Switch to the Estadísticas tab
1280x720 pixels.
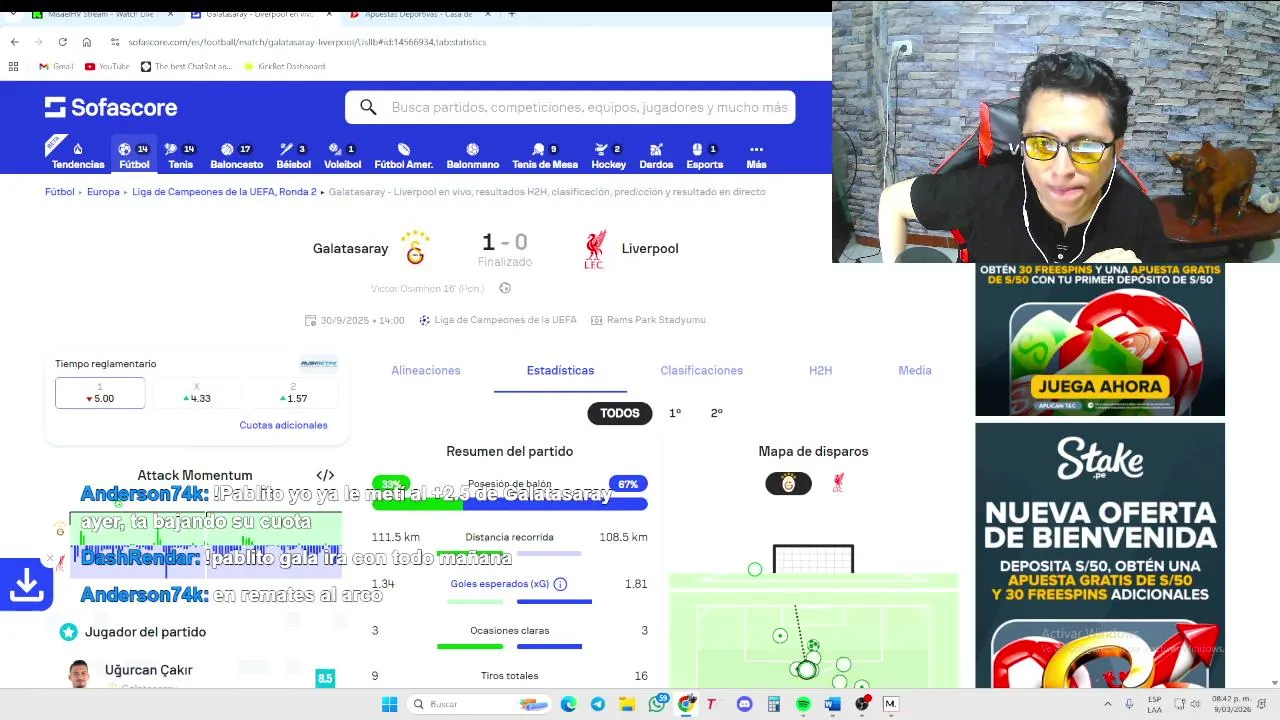560,370
